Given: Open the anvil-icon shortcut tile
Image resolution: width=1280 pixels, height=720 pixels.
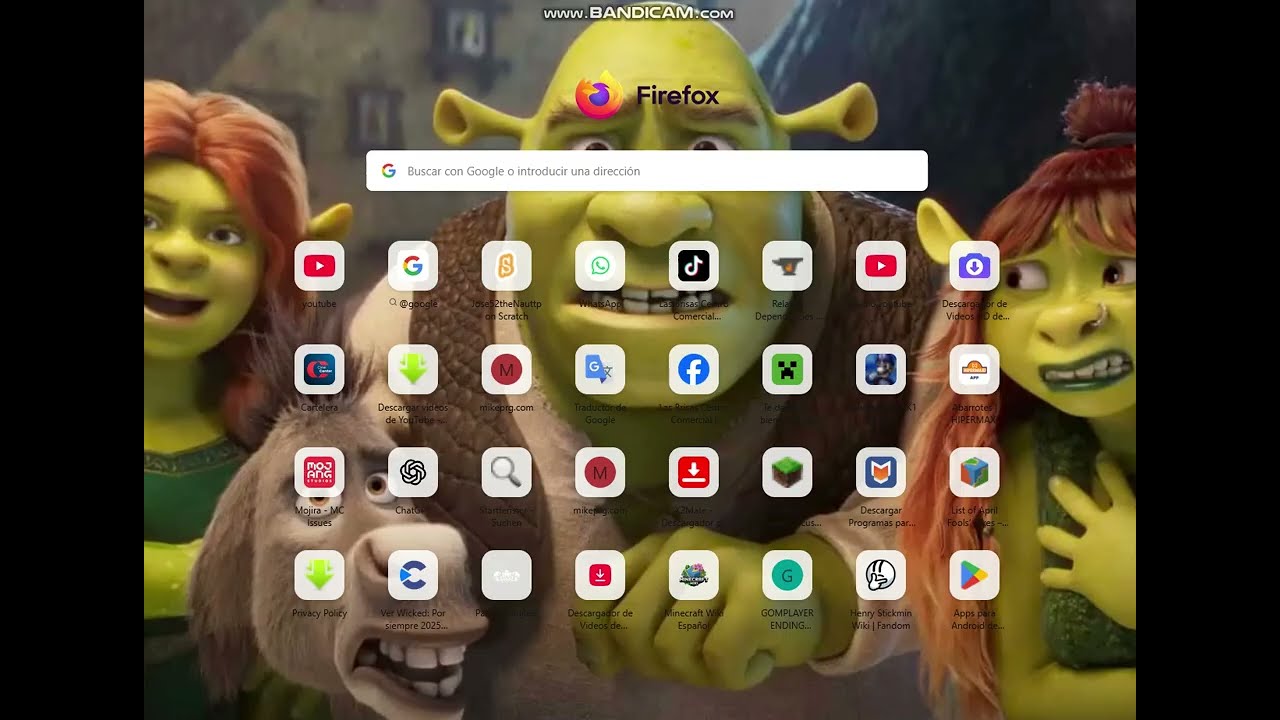Looking at the screenshot, I should [x=787, y=266].
